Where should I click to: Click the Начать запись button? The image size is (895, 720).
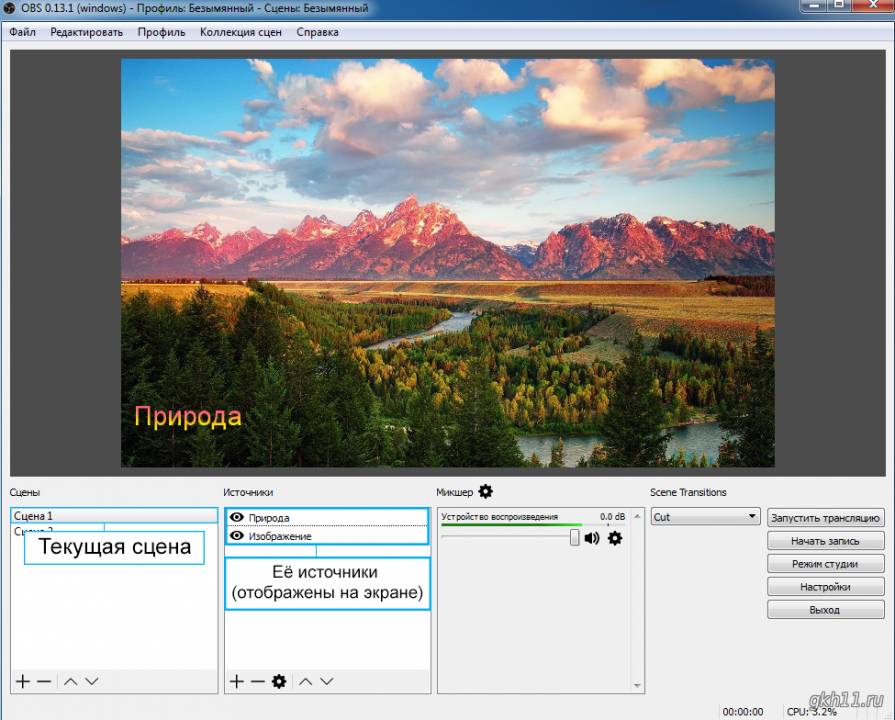tap(825, 541)
